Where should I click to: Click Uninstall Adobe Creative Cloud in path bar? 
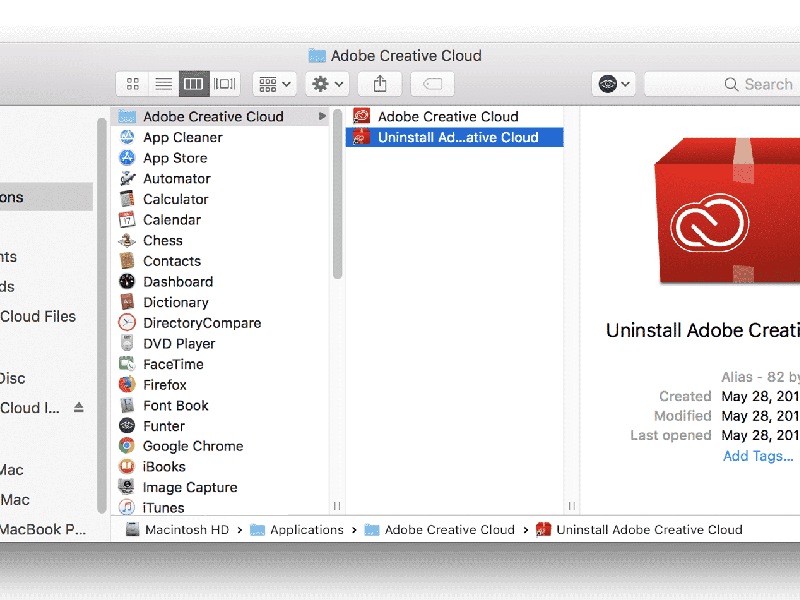click(x=639, y=530)
